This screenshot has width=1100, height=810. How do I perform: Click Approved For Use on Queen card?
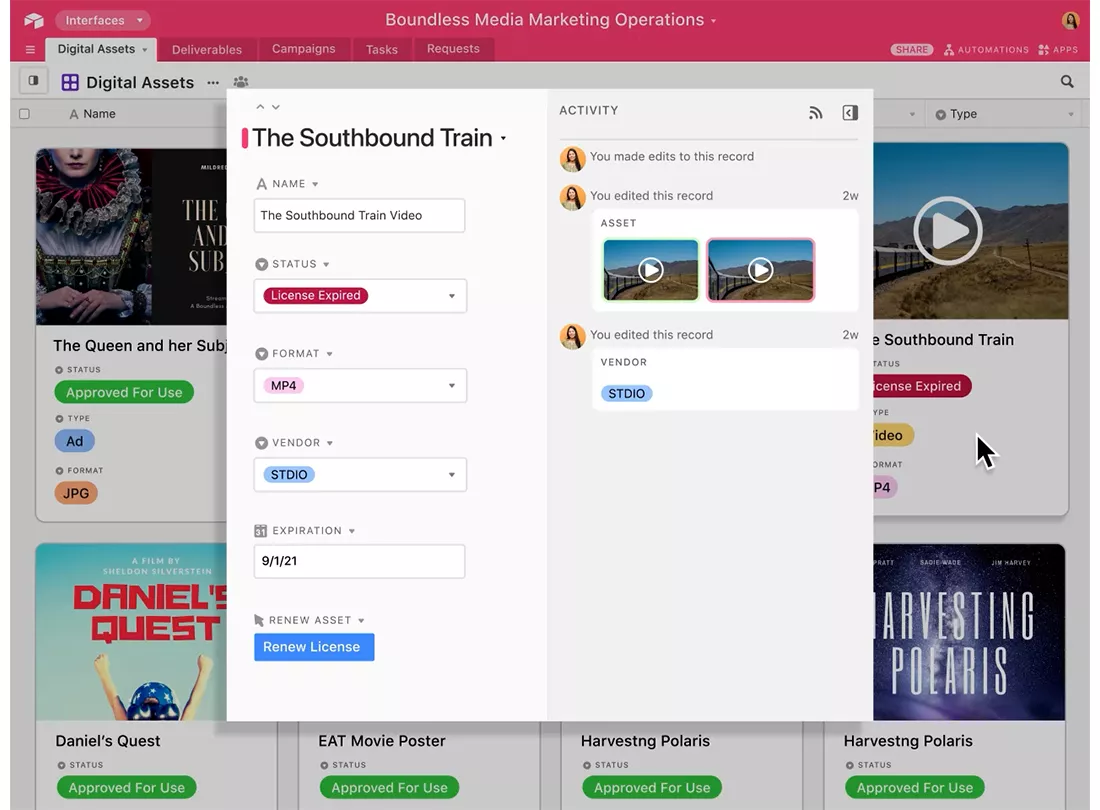pyautogui.click(x=124, y=392)
